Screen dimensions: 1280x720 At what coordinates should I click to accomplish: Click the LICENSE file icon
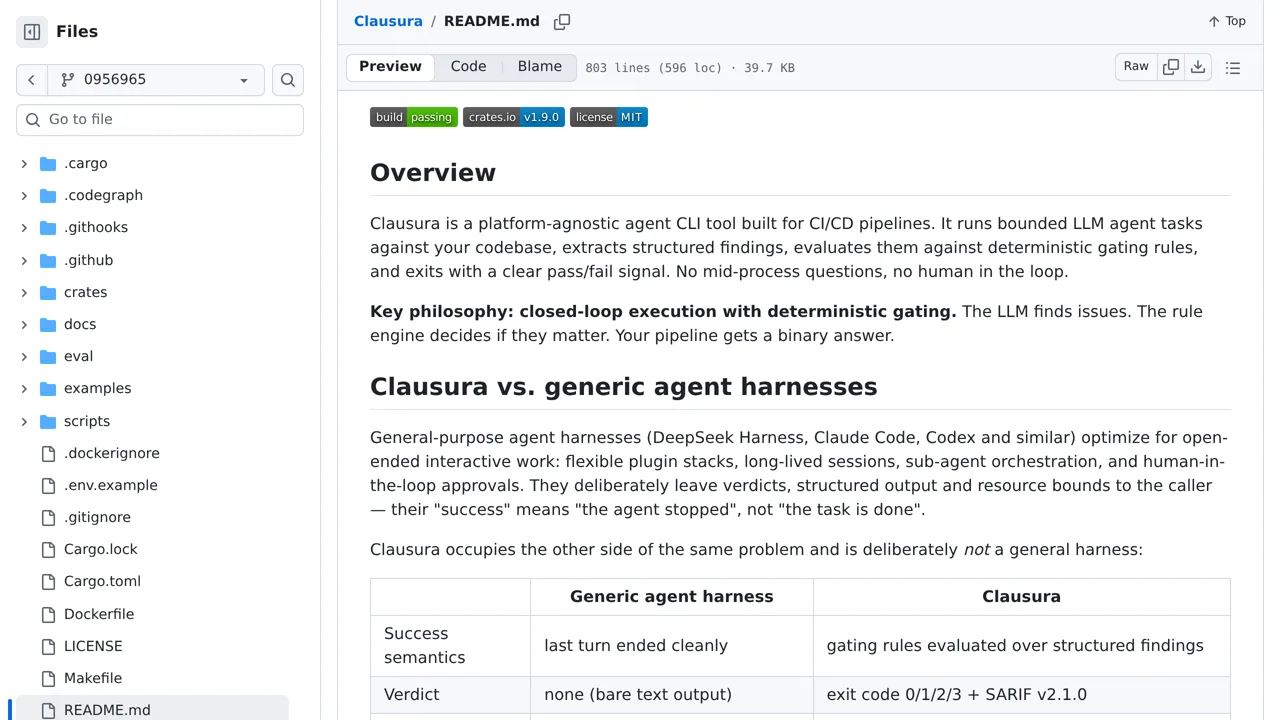(x=48, y=646)
